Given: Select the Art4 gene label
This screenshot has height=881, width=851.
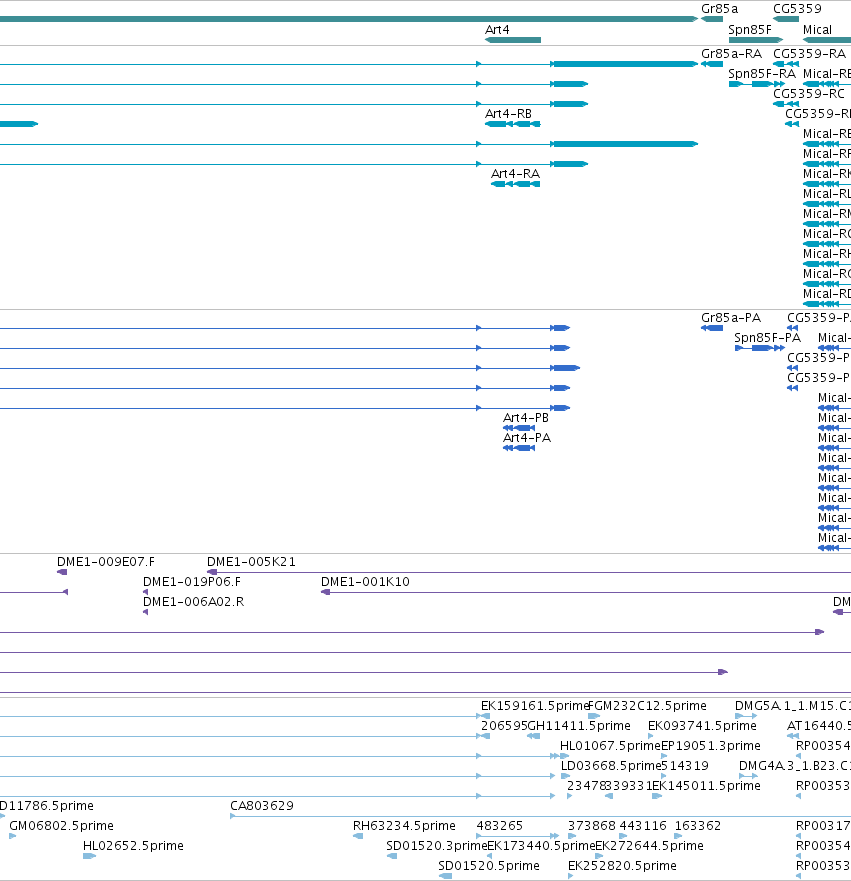Looking at the screenshot, I should tap(497, 30).
